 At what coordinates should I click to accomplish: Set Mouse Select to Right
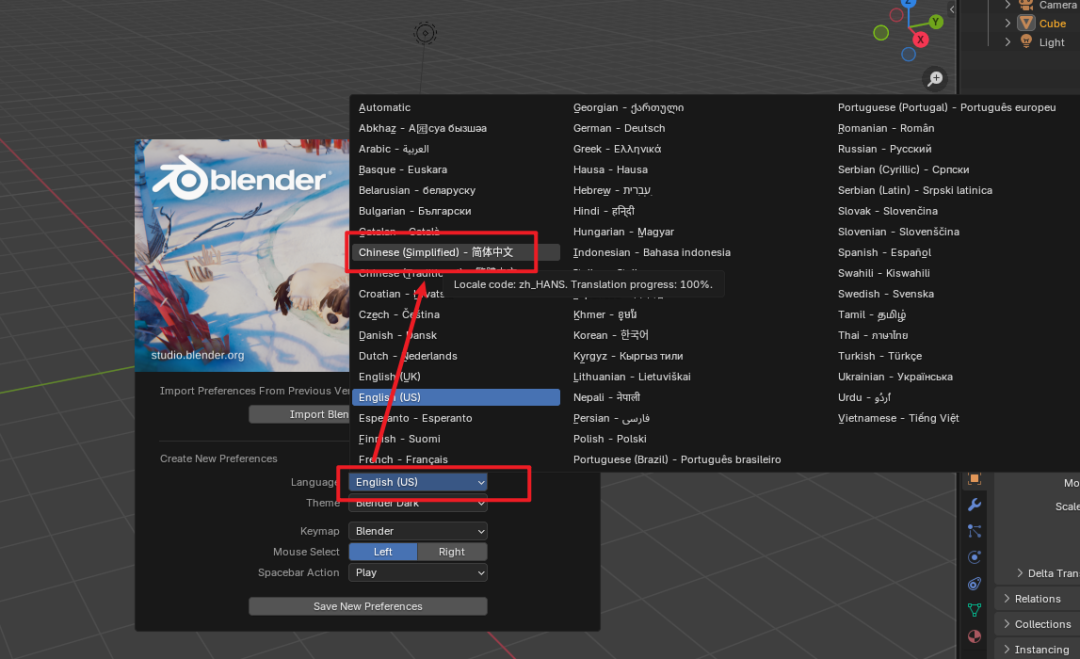452,552
